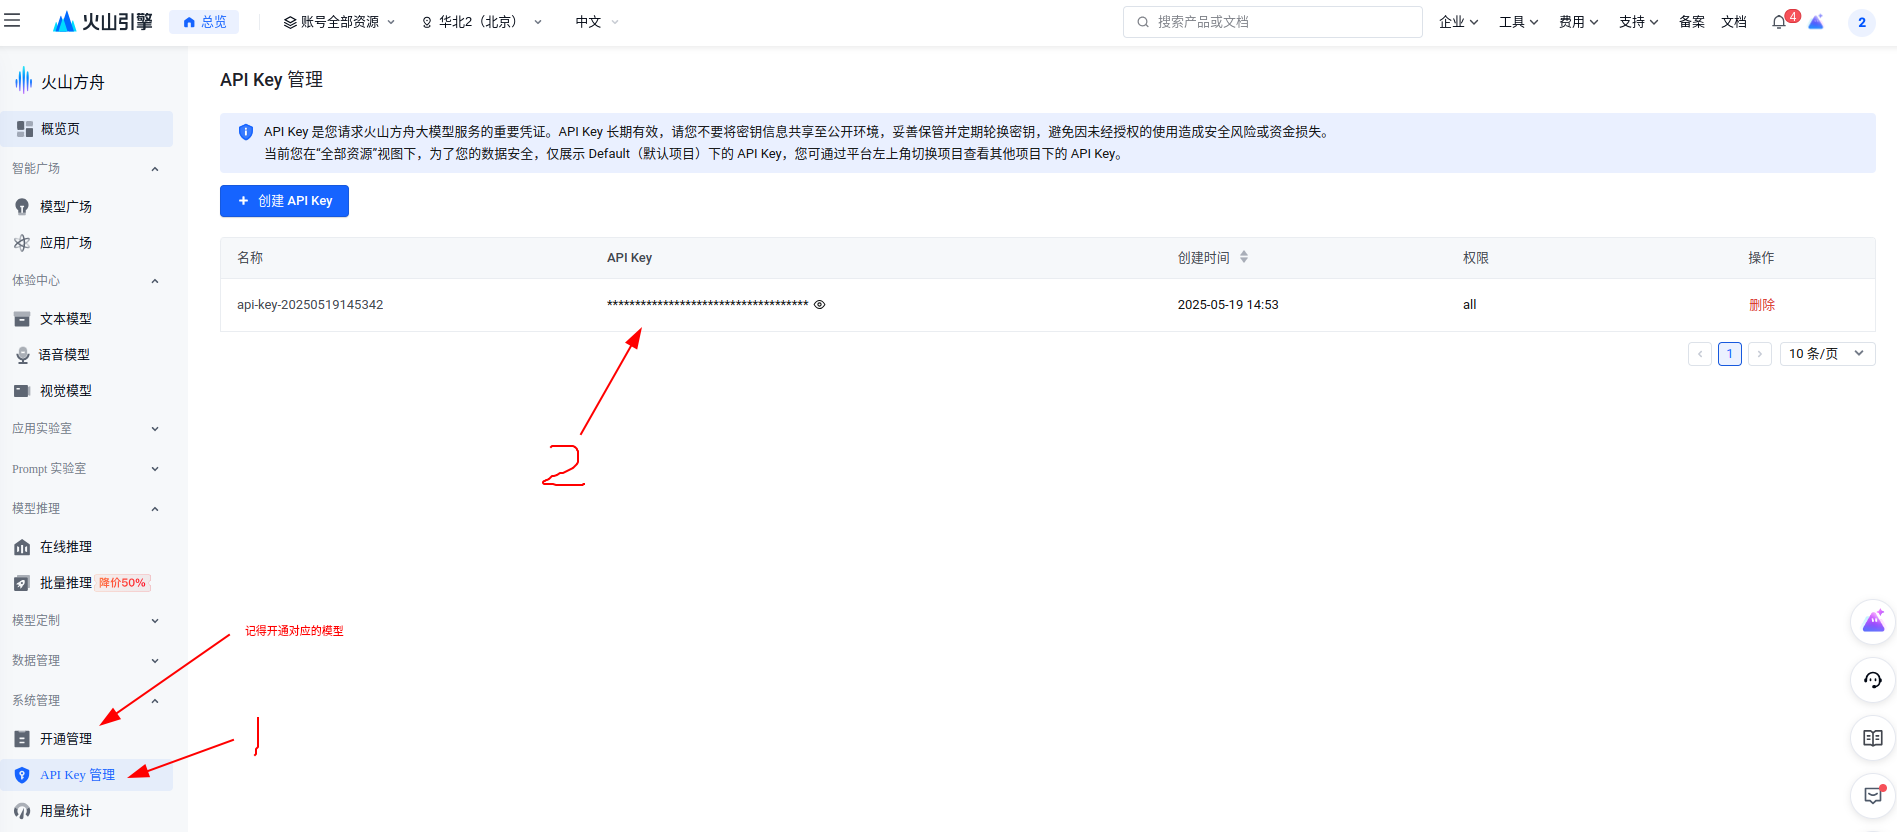The width and height of the screenshot is (1897, 832).
Task: Click the 创建 API Key button
Action: (284, 201)
